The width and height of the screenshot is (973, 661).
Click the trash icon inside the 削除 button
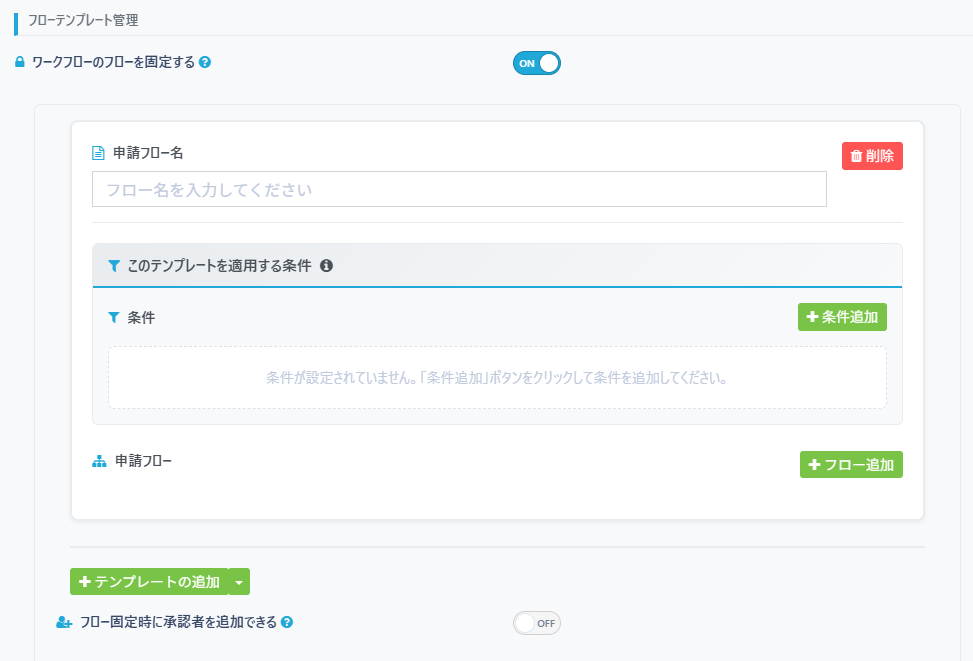point(856,155)
